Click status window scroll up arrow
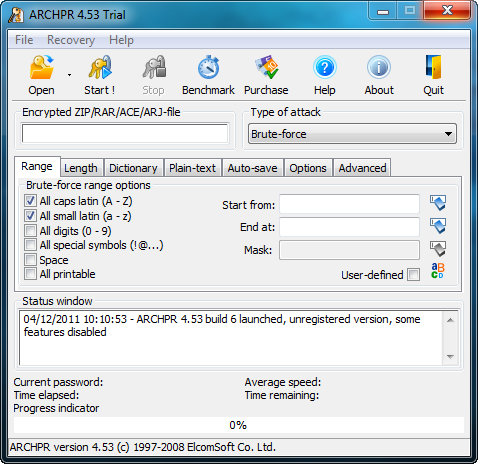Image resolution: width=478 pixels, height=464 pixels. [451, 320]
